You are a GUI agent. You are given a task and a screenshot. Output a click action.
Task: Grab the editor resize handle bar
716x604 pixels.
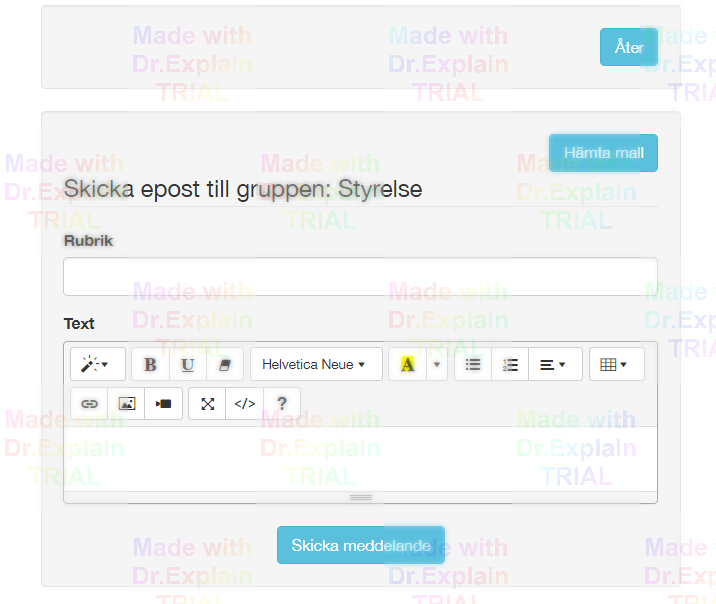coord(360,497)
